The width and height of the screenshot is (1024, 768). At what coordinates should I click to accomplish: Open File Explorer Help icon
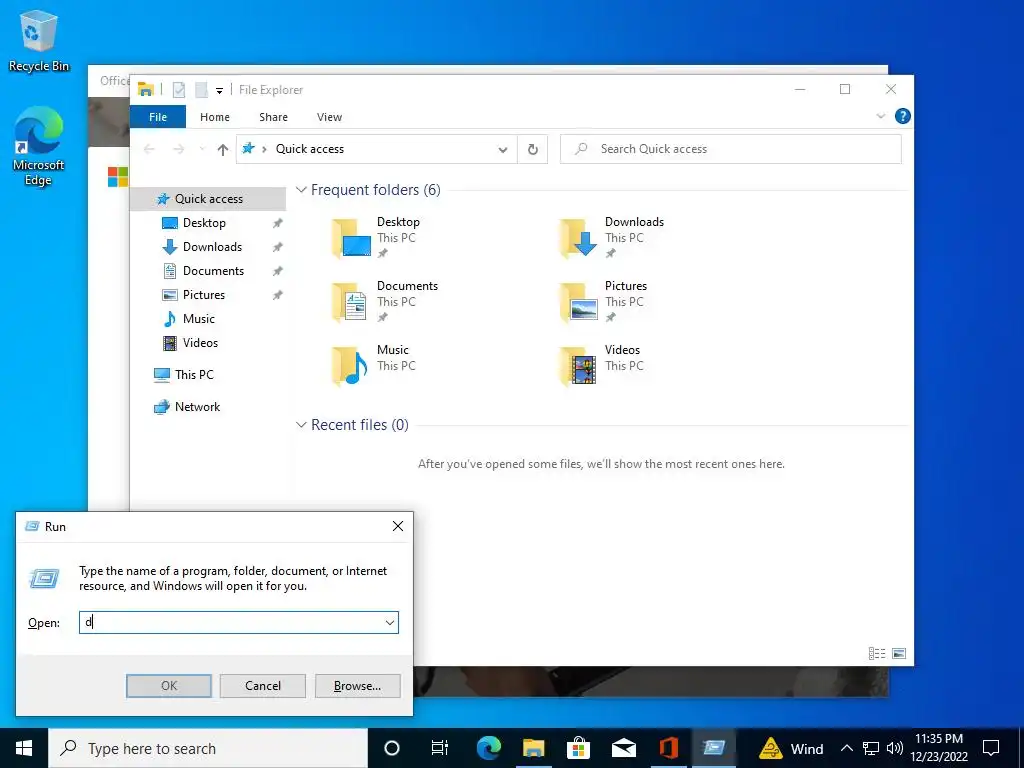(x=903, y=116)
